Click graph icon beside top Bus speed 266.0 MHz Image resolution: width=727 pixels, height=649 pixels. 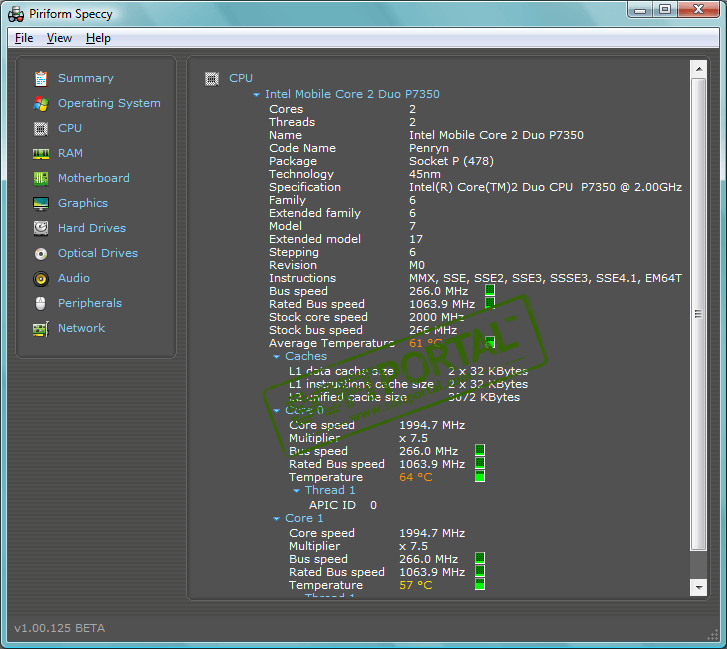490,290
